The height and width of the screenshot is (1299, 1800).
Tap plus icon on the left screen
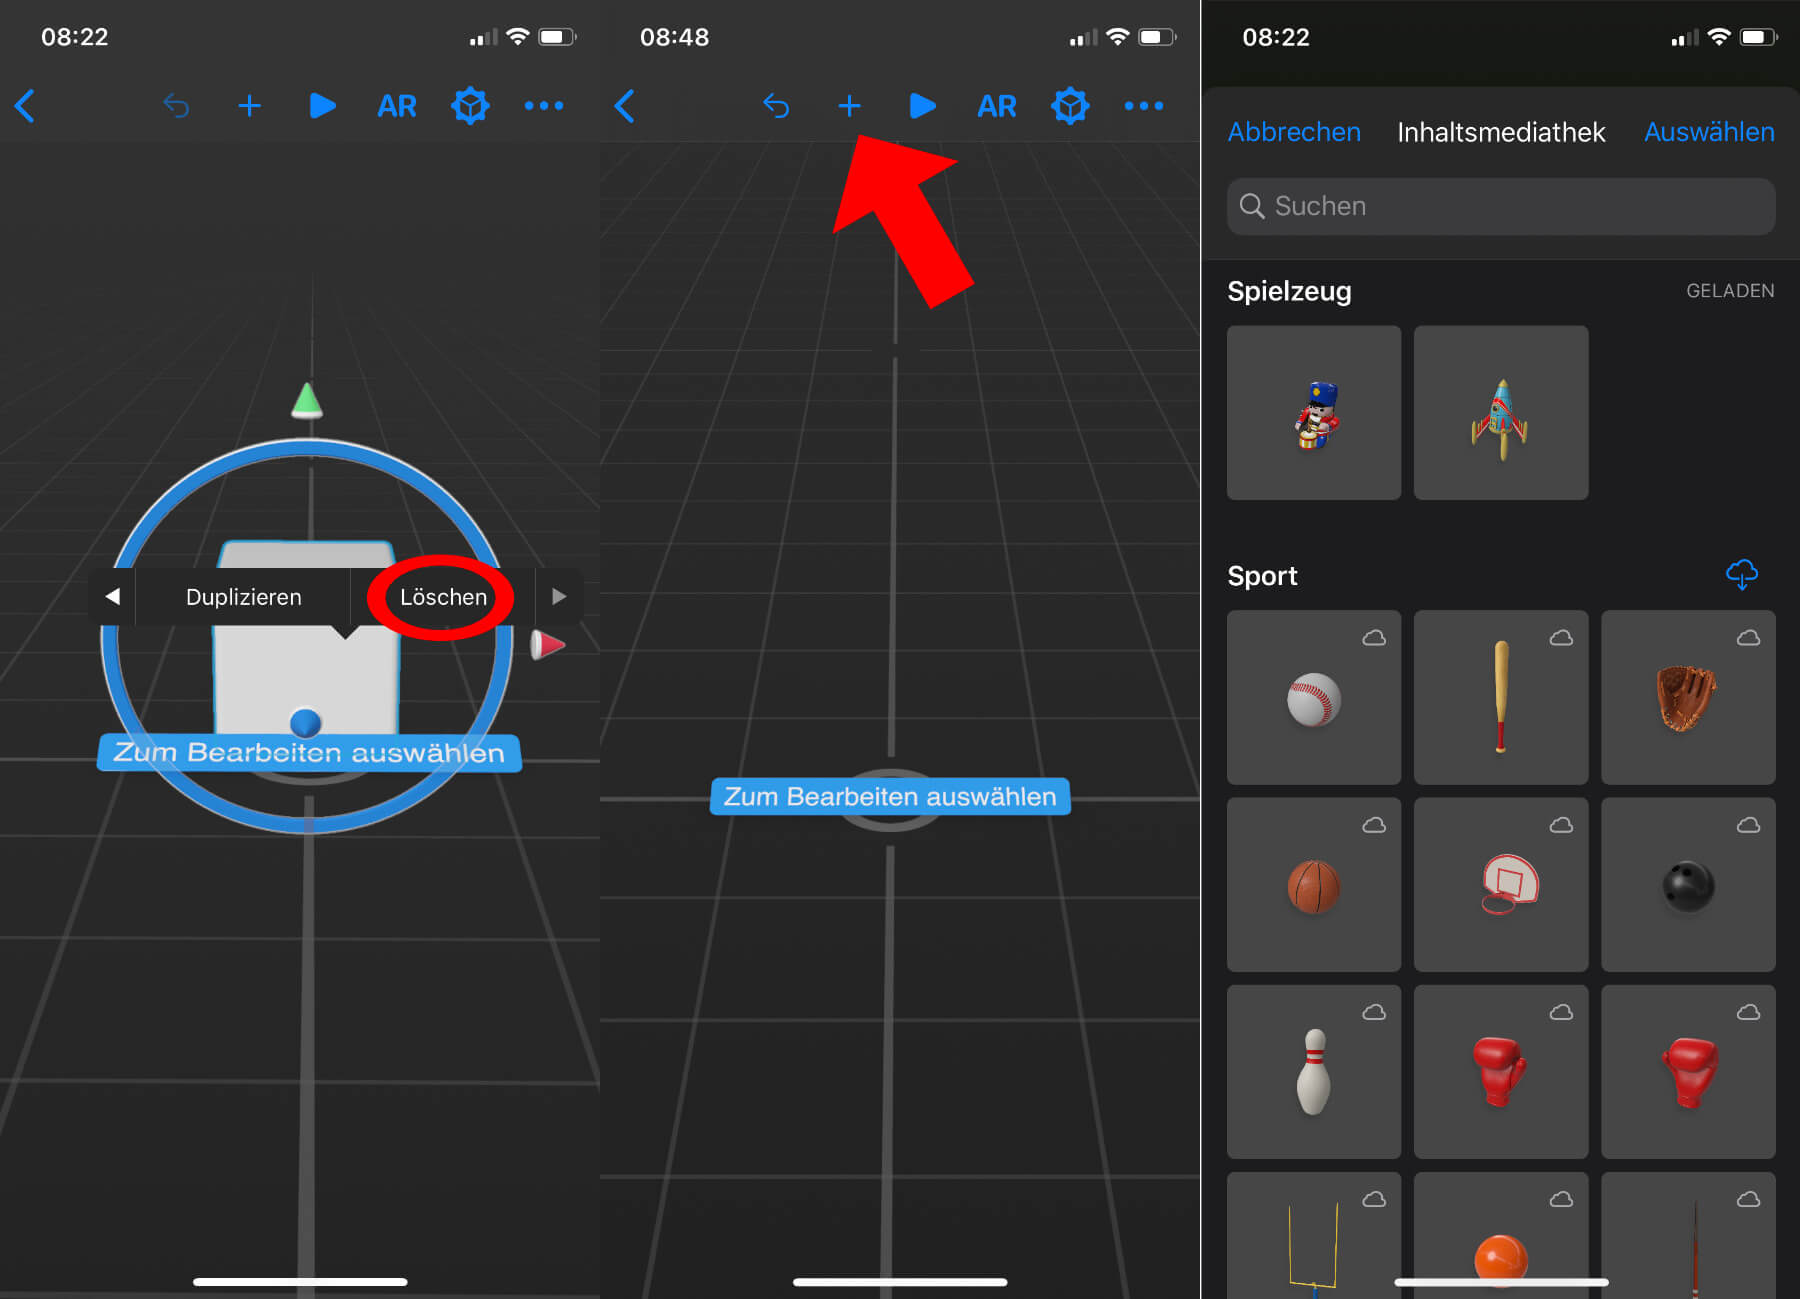(249, 105)
